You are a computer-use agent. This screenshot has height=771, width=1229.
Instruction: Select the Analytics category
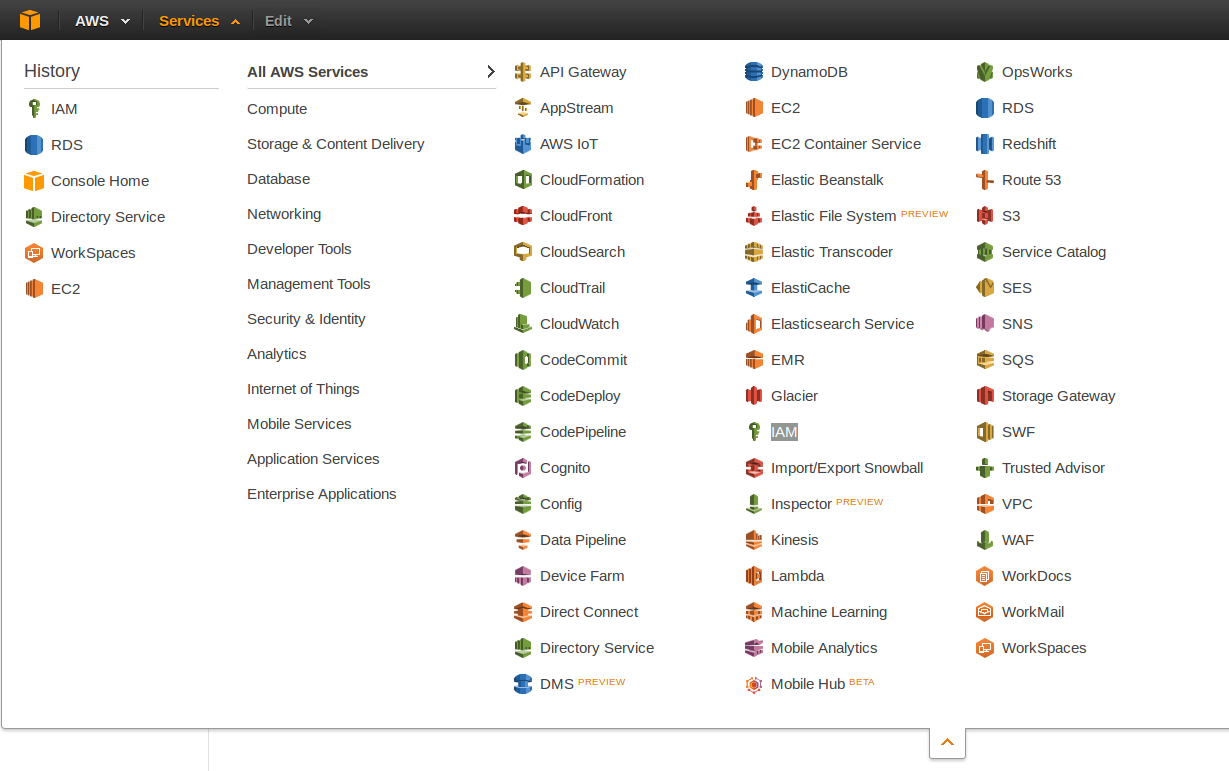pyautogui.click(x=277, y=354)
